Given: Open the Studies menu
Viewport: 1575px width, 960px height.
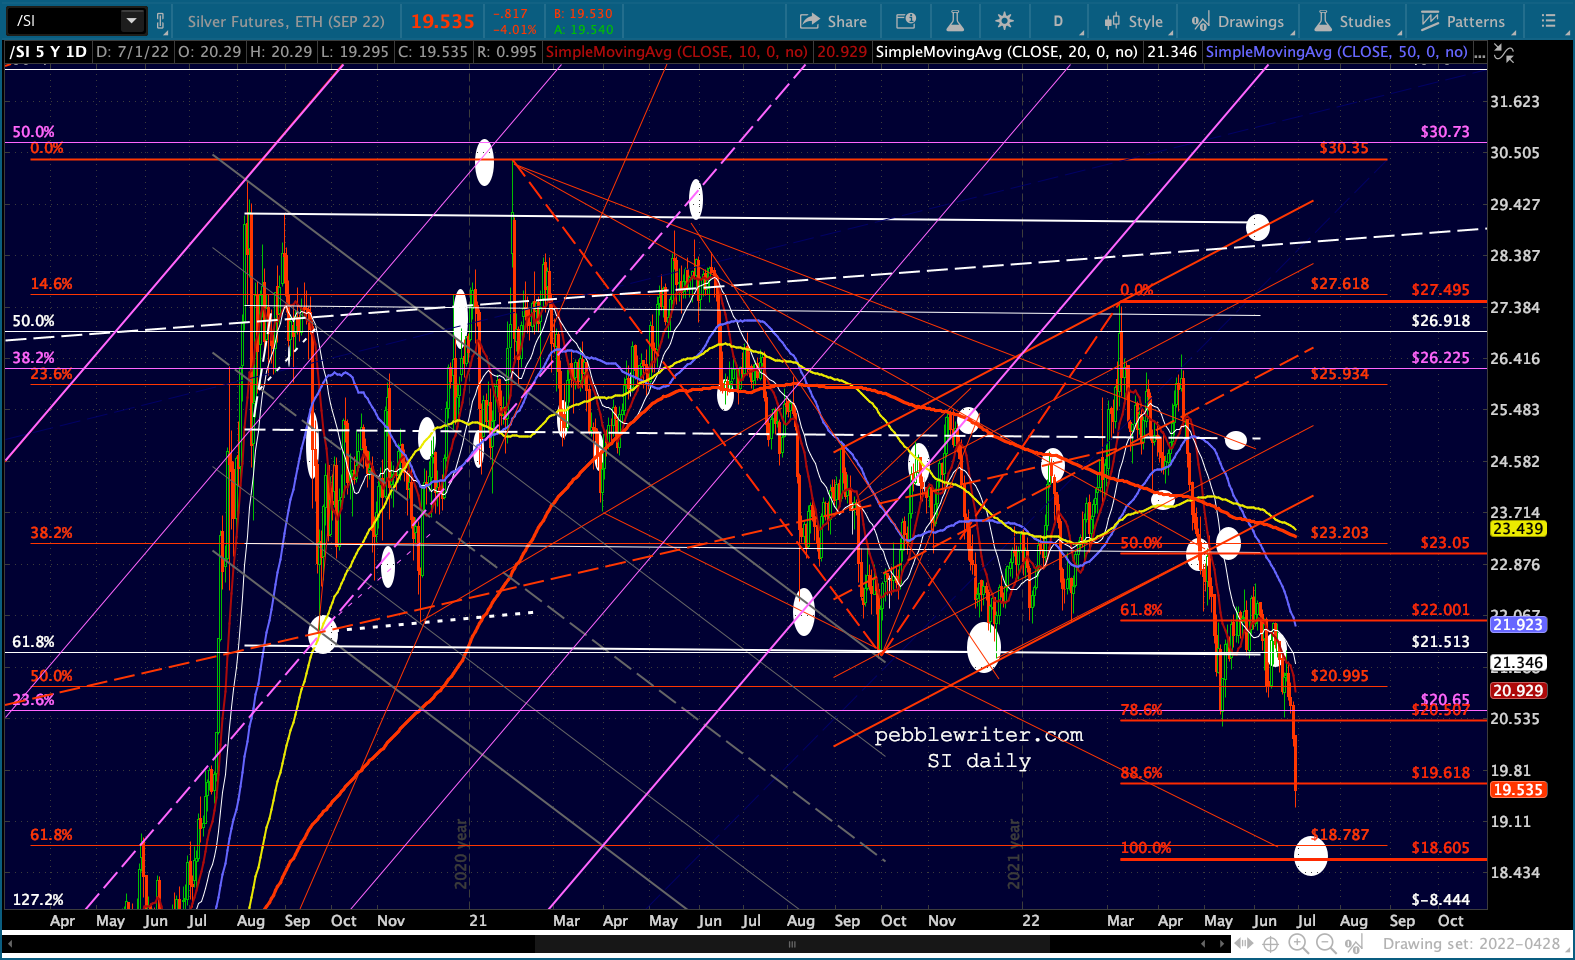Looking at the screenshot, I should click(x=1352, y=21).
